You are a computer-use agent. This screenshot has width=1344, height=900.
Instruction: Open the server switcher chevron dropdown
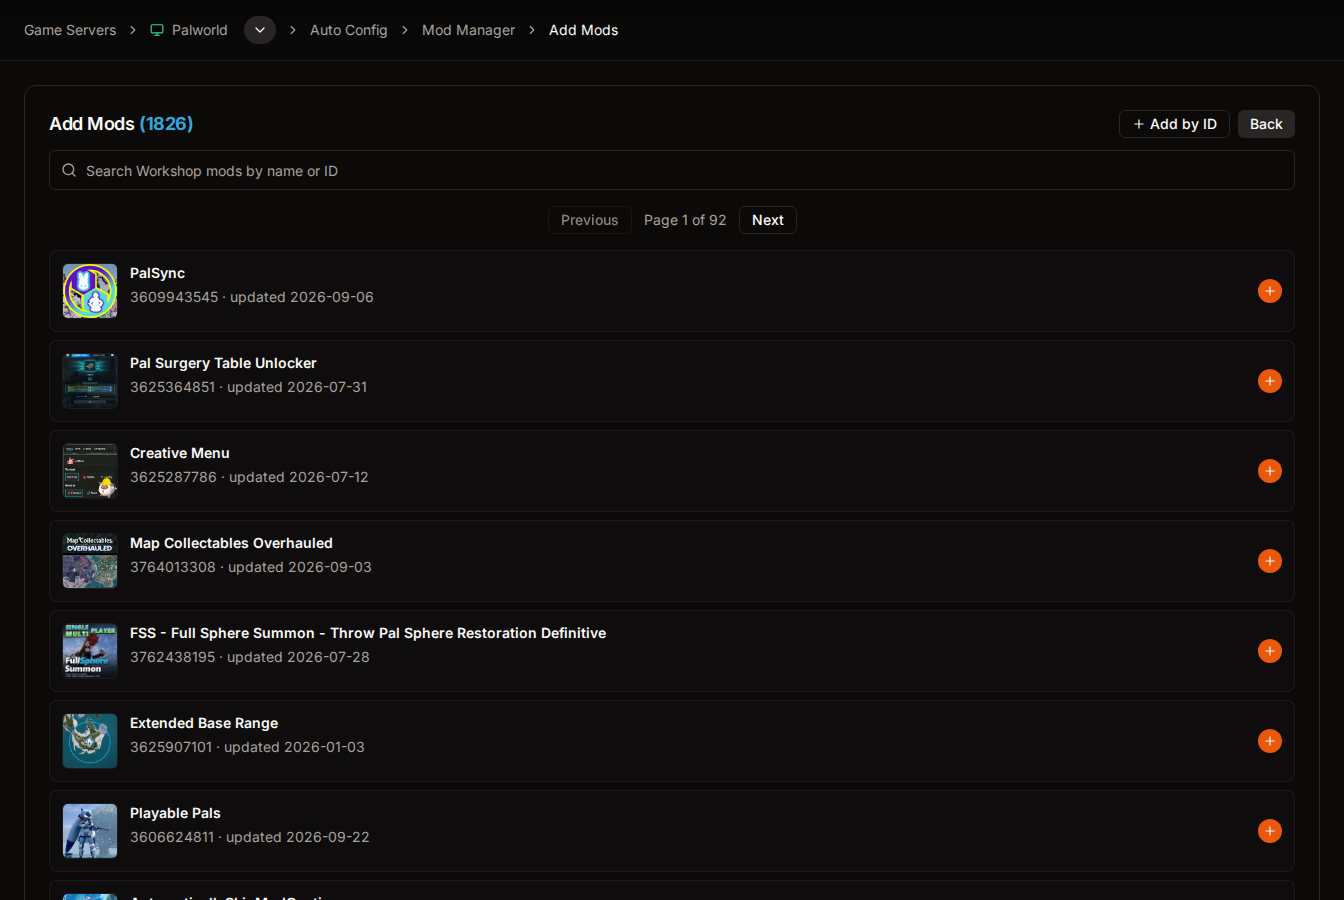(x=260, y=30)
